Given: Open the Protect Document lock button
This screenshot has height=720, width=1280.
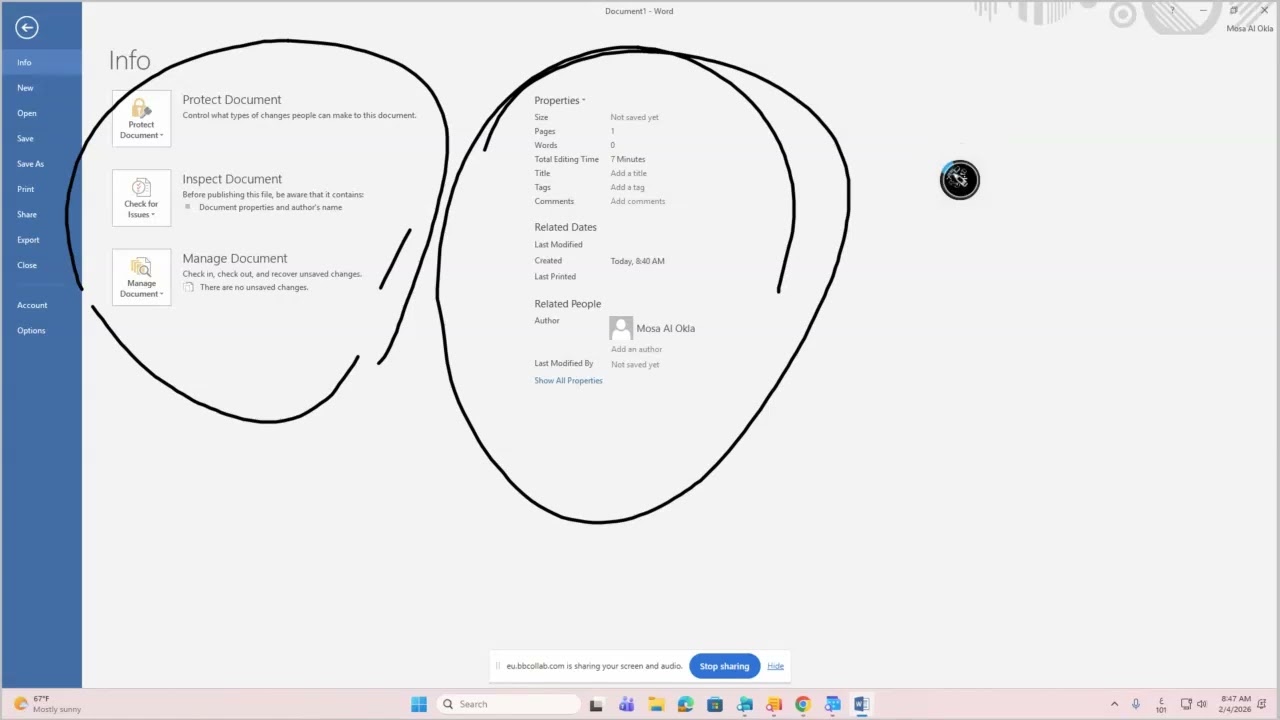Looking at the screenshot, I should coord(141,118).
